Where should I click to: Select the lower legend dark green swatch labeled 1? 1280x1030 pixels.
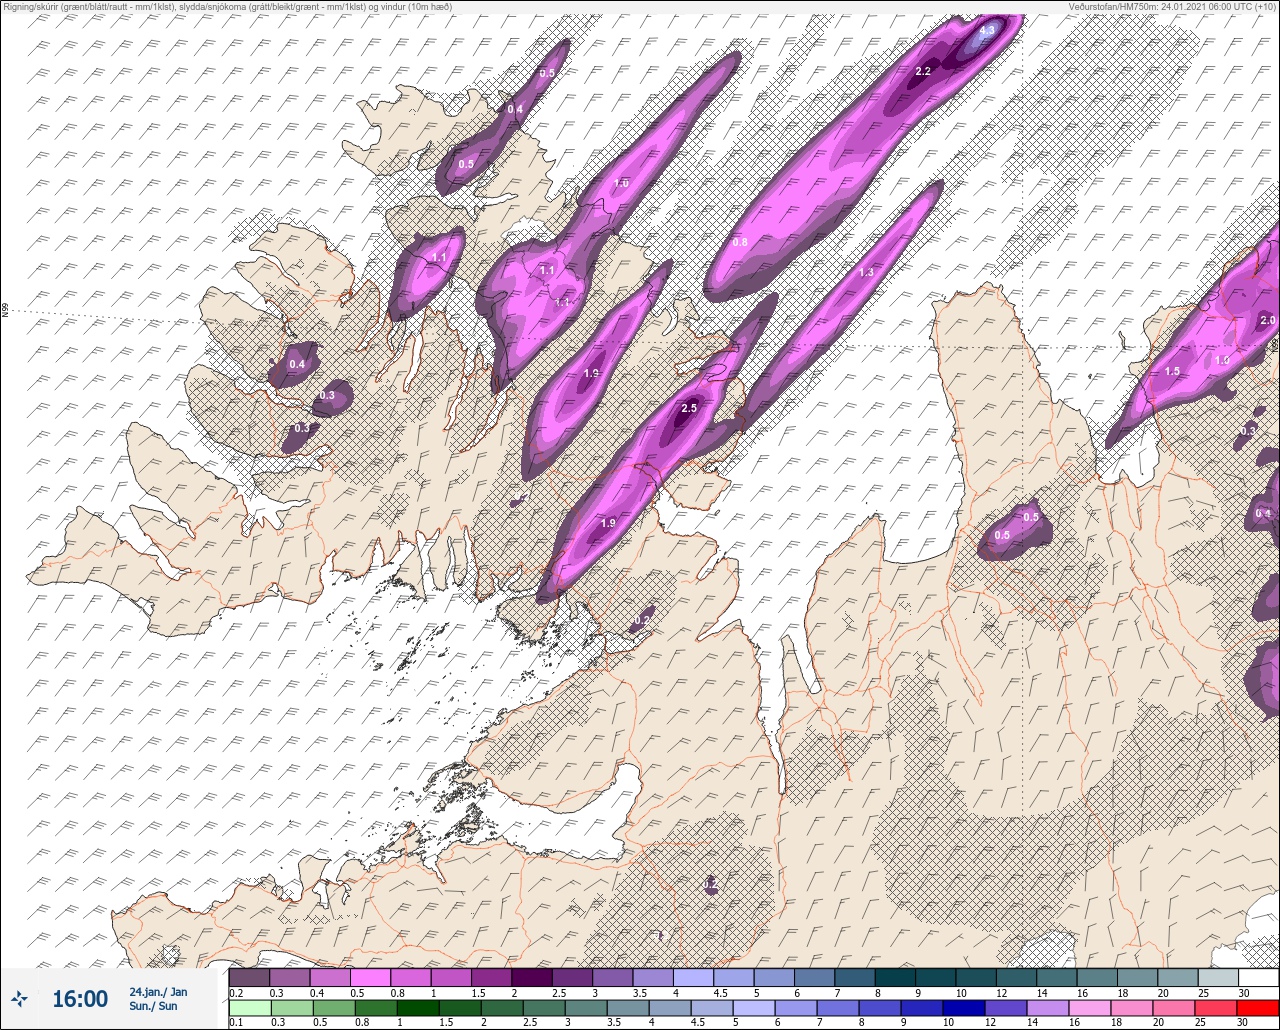tap(417, 1008)
